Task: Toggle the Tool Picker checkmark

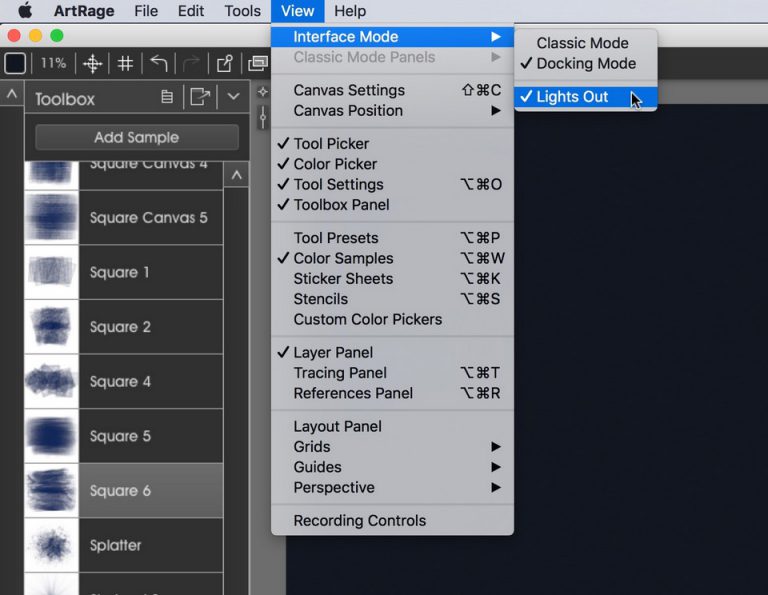Action: [392, 143]
